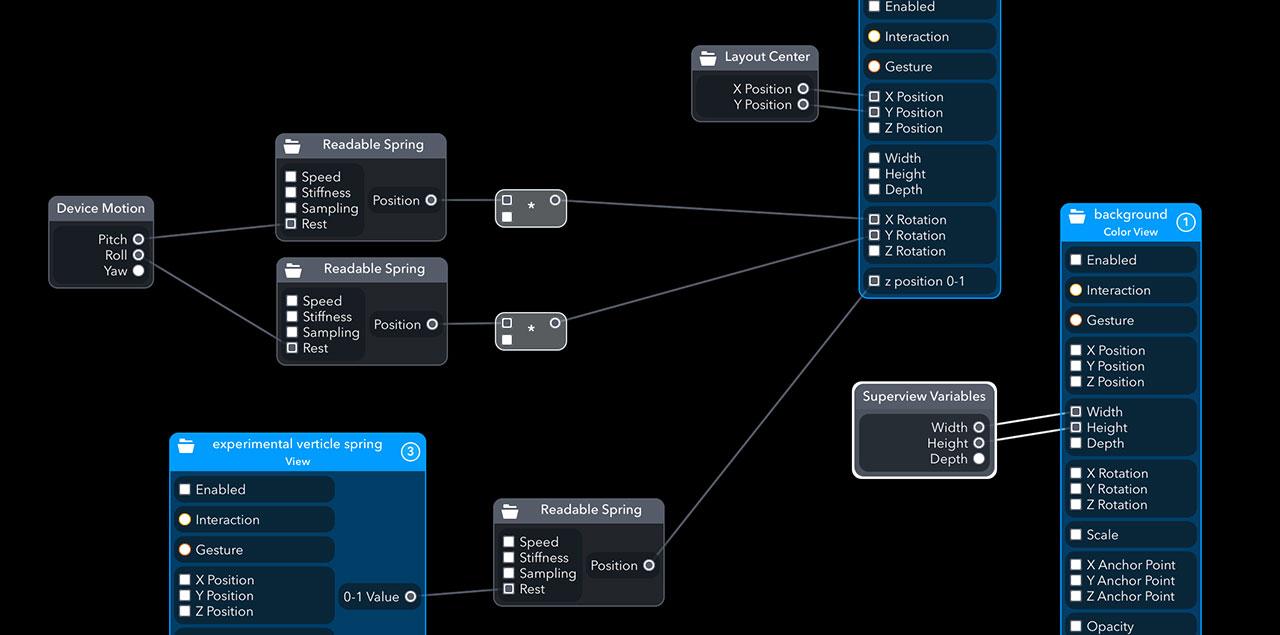Check the Depth input on background node
The height and width of the screenshot is (635, 1280).
pos(1076,443)
